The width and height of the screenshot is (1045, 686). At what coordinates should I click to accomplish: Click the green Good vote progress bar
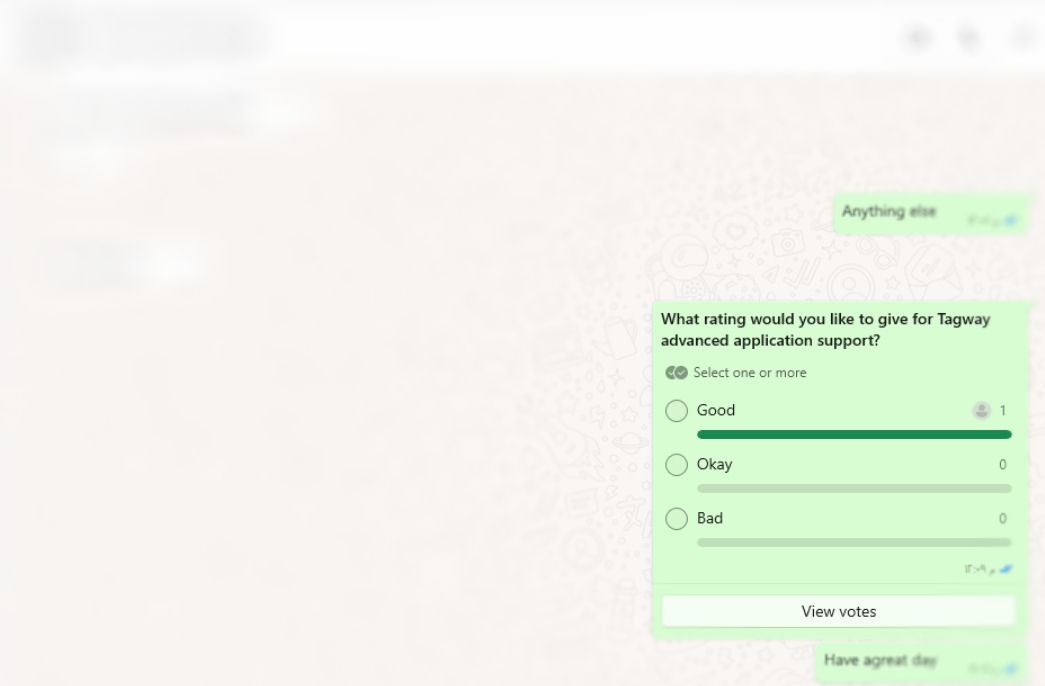pyautogui.click(x=854, y=435)
